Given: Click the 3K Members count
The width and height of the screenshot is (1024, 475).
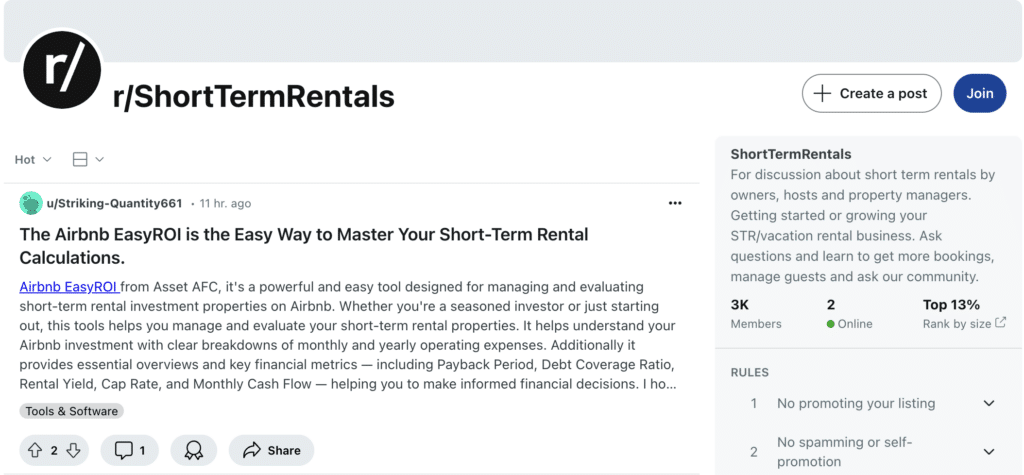Looking at the screenshot, I should [756, 314].
